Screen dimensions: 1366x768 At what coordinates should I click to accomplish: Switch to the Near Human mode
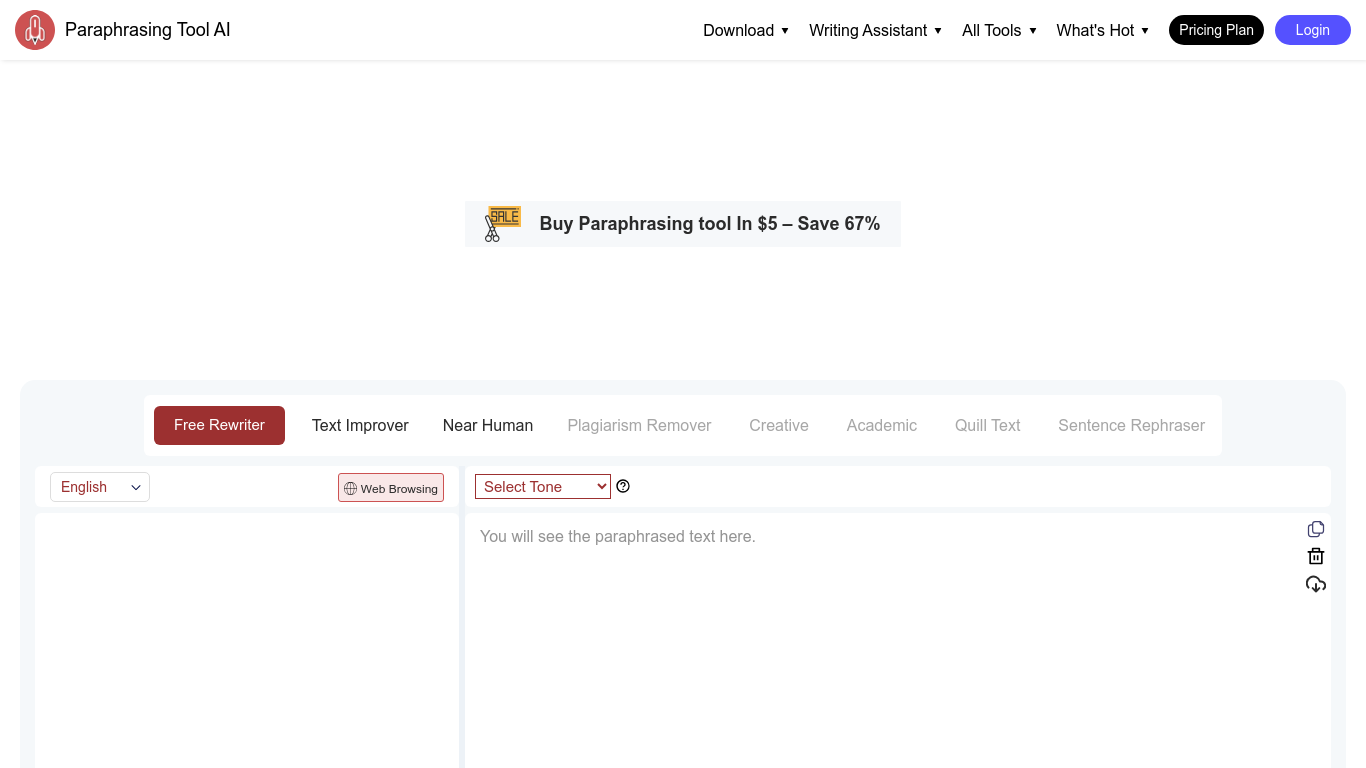tap(488, 425)
